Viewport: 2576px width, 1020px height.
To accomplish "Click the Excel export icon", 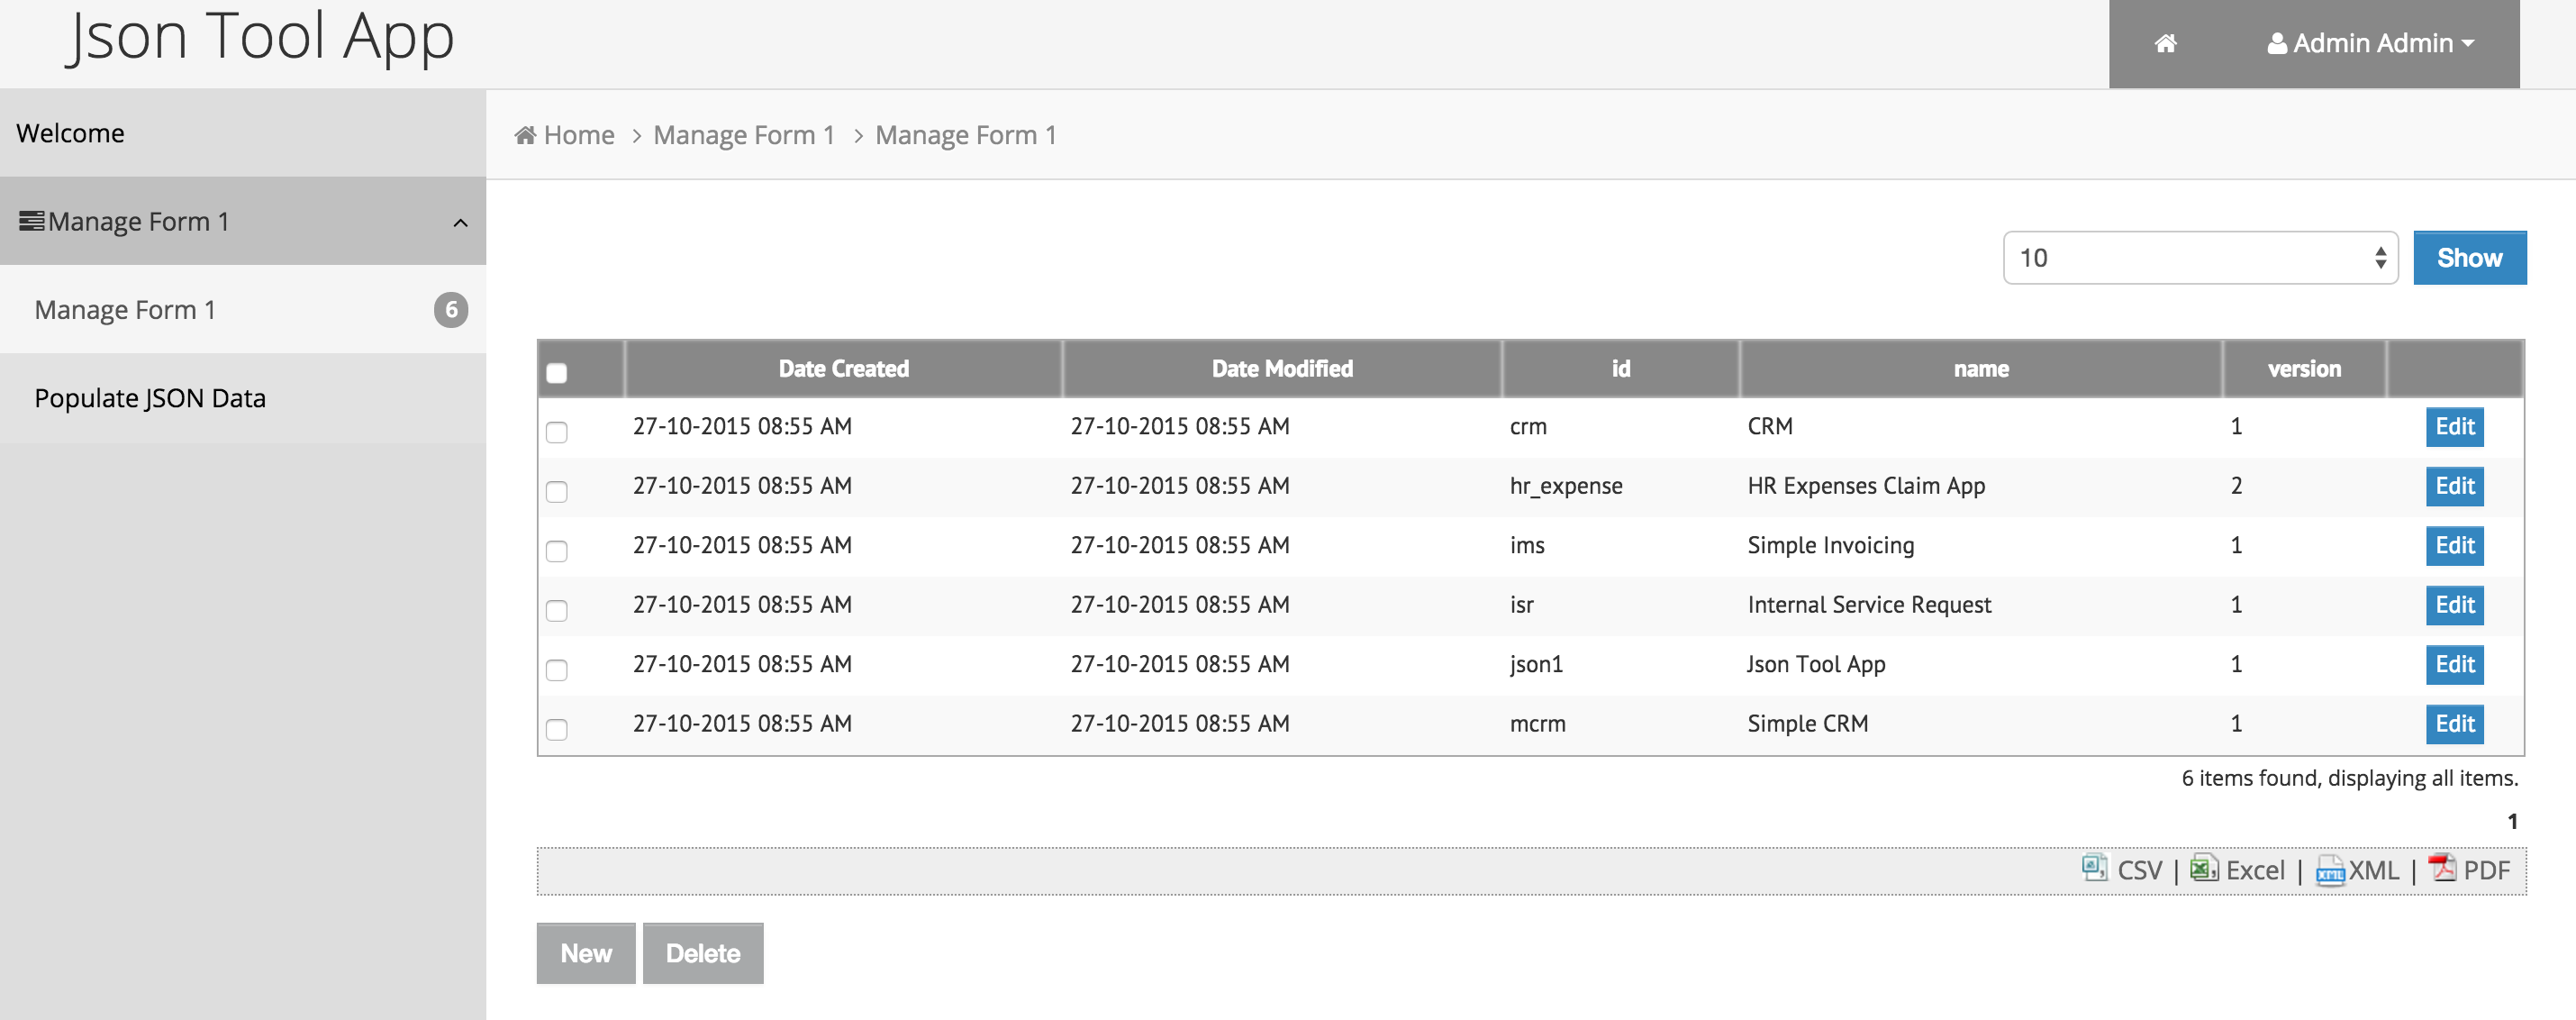I will (x=2203, y=867).
